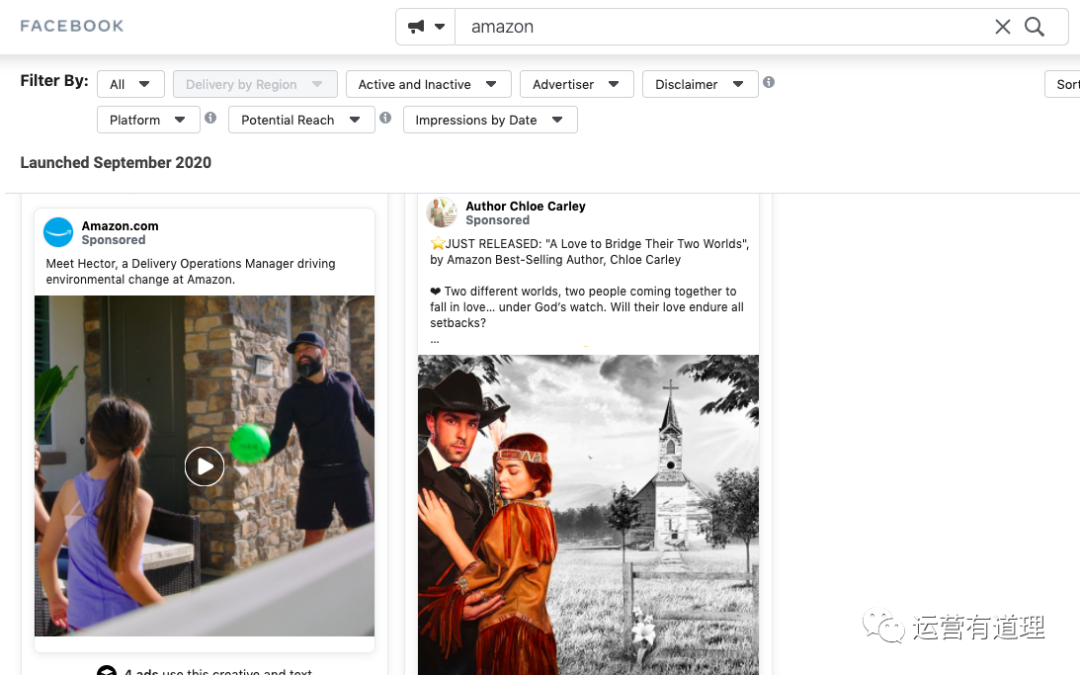Click the Amazon.com advertiser logo
1080x675 pixels.
(58, 232)
